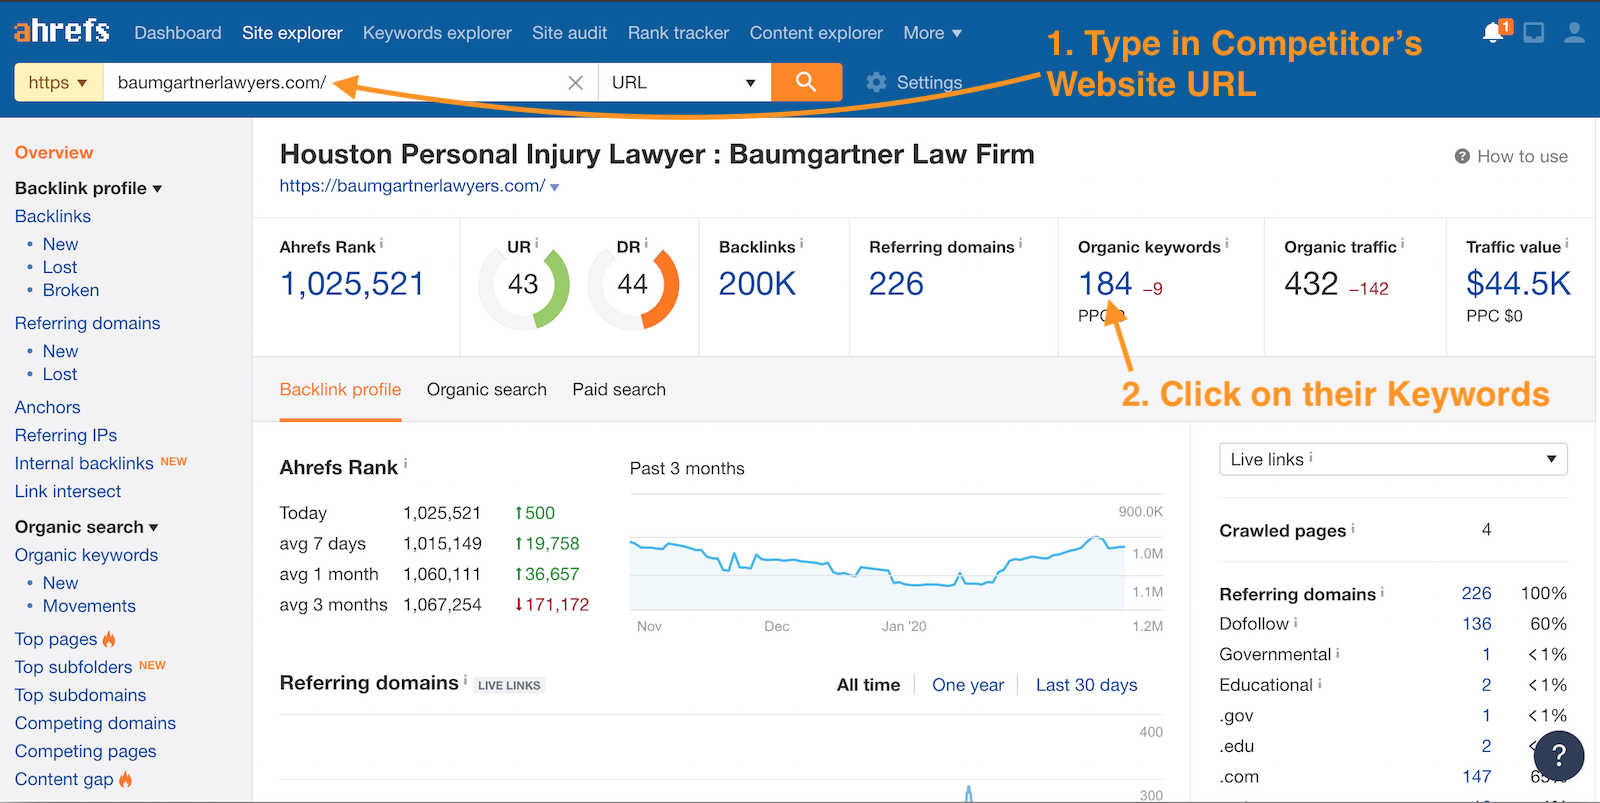Click the info icon beside Ahrefs Rank metric
This screenshot has width=1600, height=803.
point(381,243)
